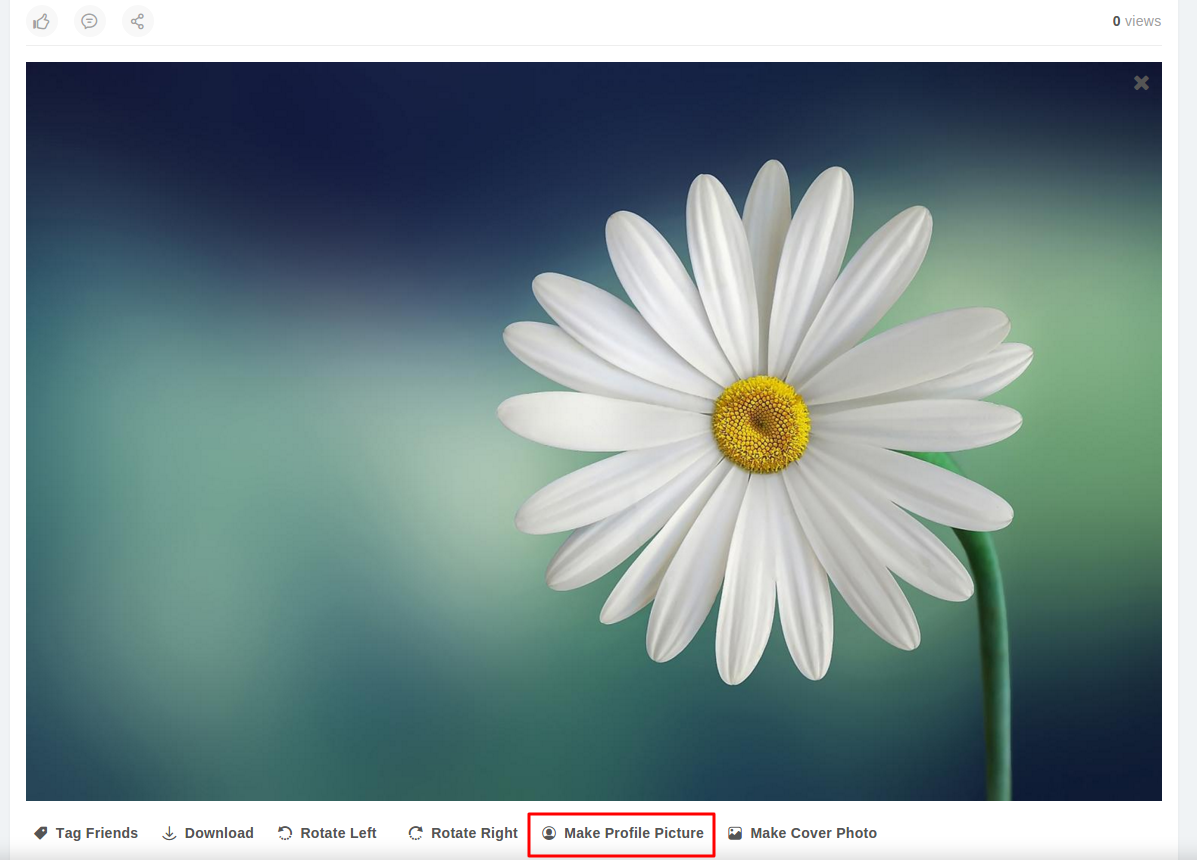Select the Tag Friends text link

97,833
